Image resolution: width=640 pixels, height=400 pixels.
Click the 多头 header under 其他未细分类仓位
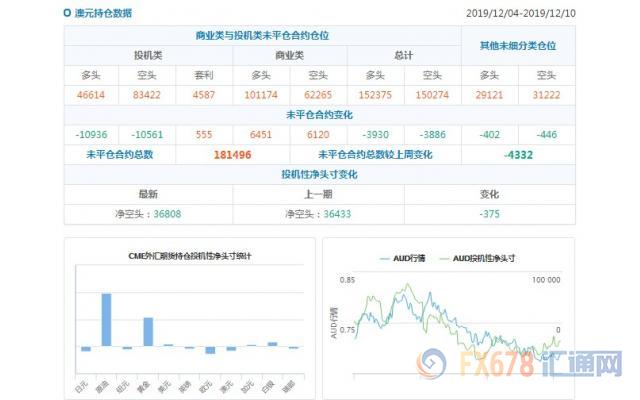coord(489,75)
